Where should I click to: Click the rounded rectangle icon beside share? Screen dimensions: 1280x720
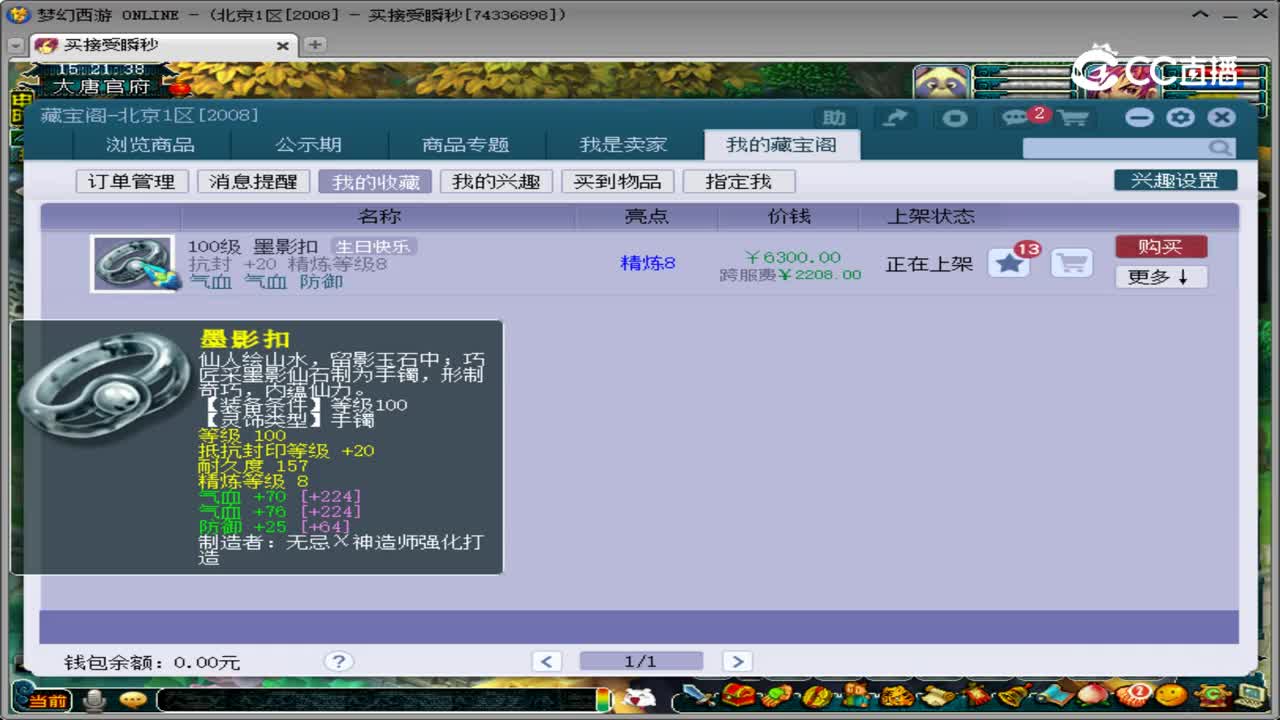click(955, 118)
